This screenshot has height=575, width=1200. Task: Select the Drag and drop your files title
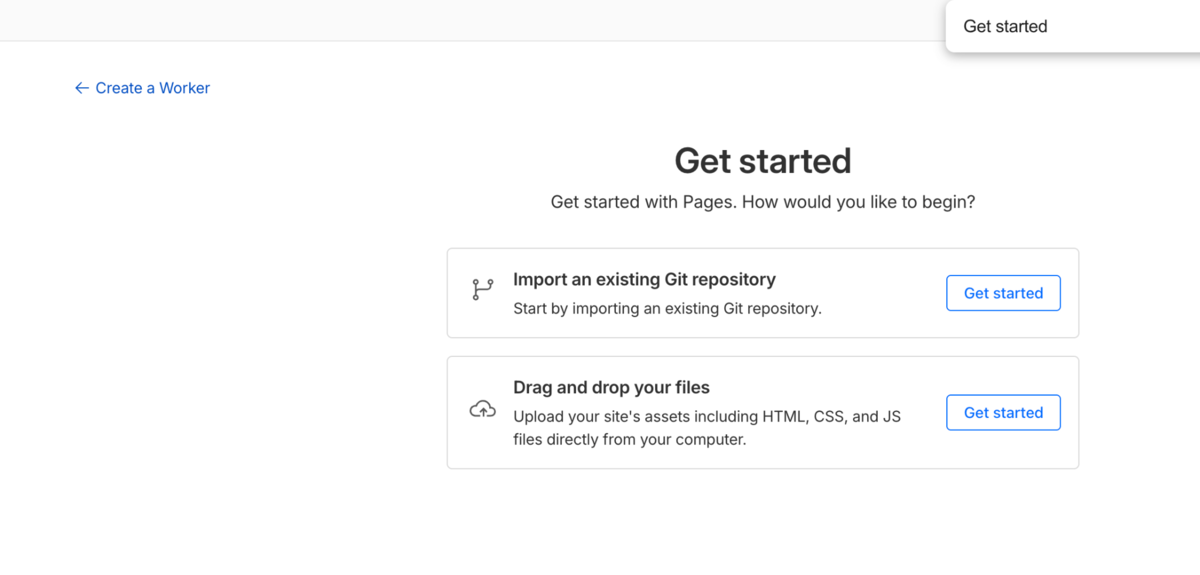click(x=611, y=387)
